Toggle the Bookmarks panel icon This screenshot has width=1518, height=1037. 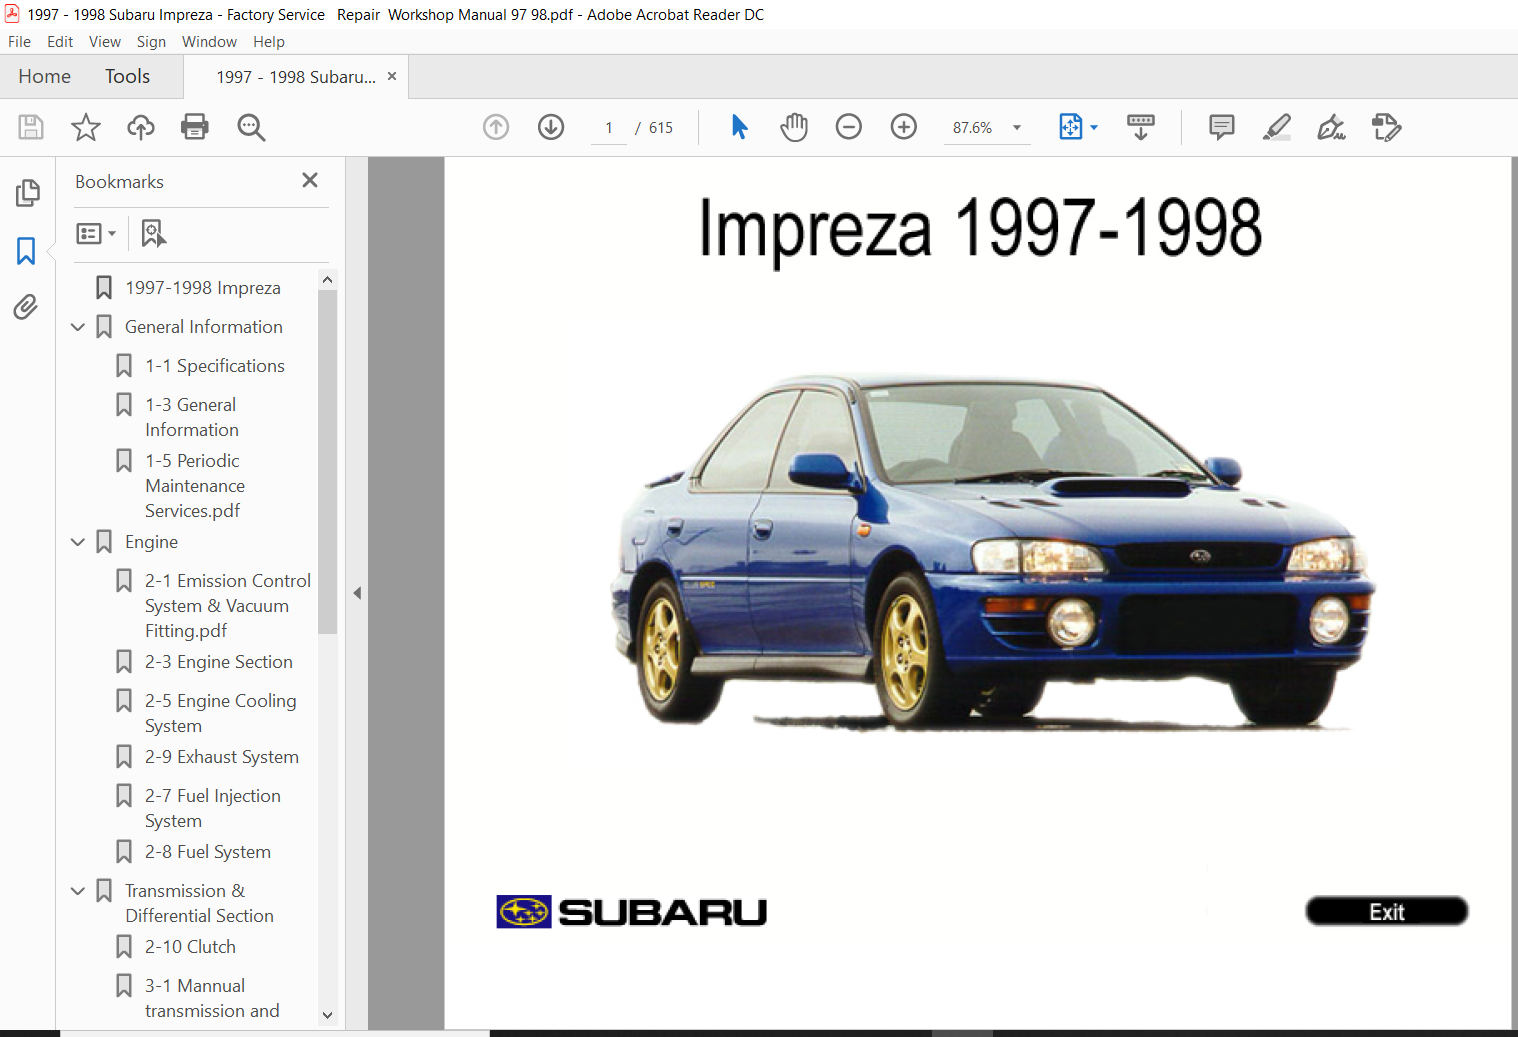[x=26, y=250]
